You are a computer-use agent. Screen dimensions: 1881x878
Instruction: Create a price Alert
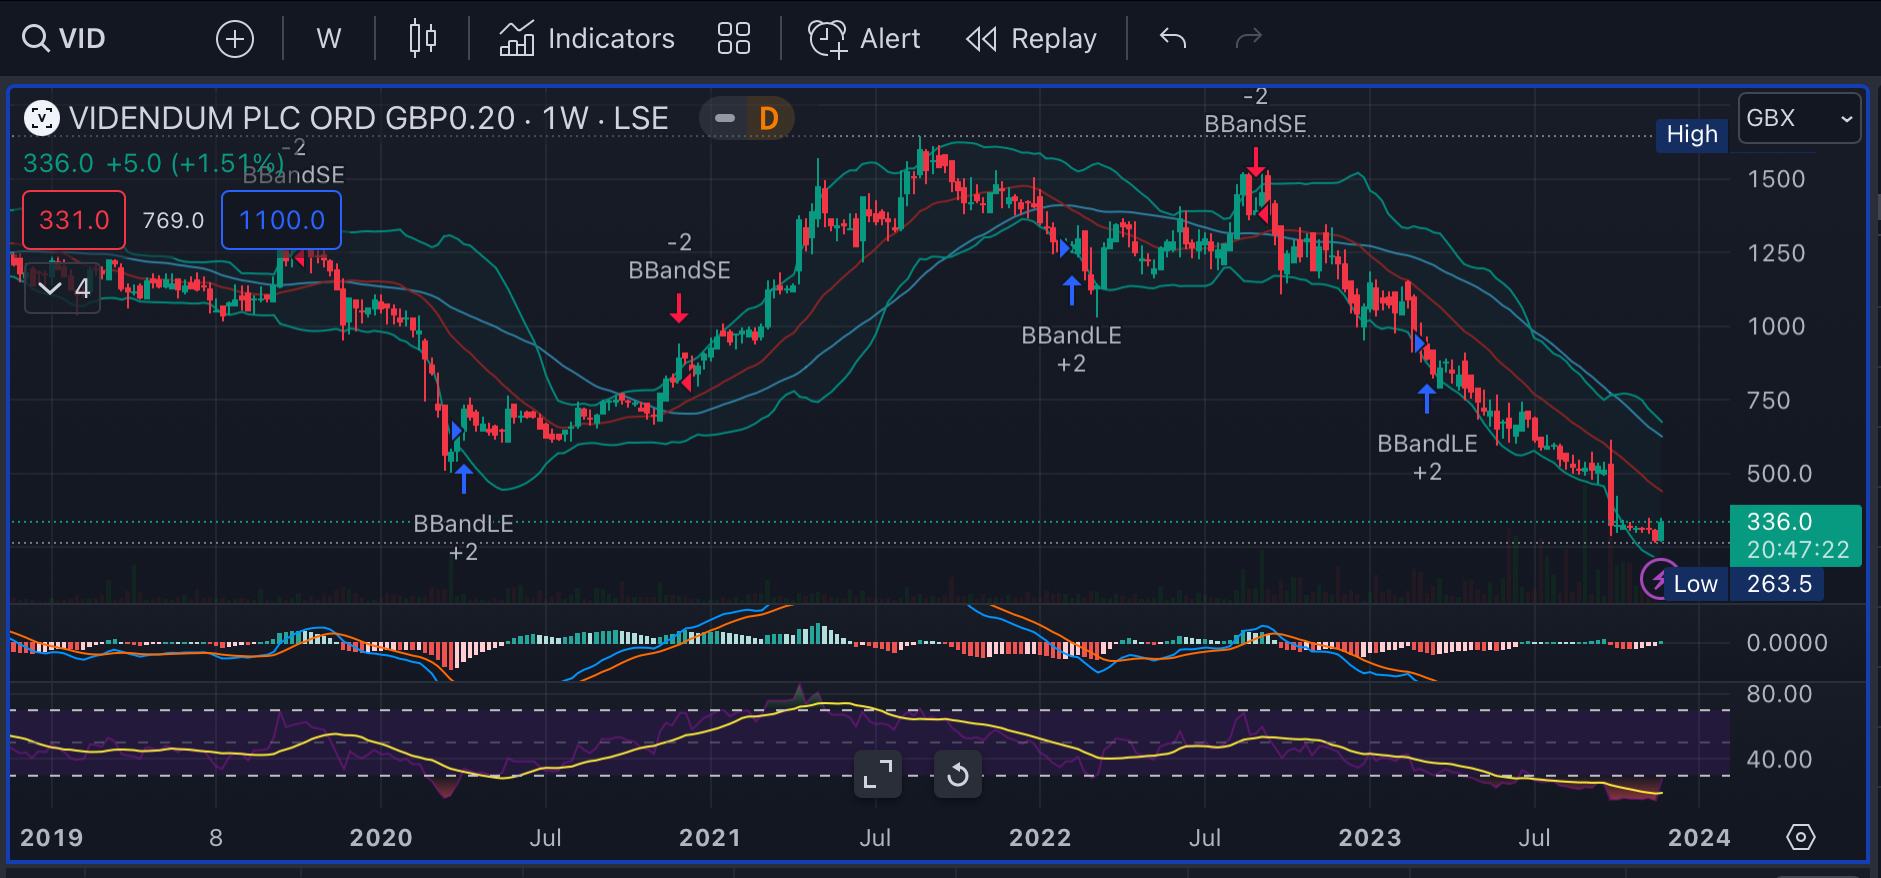click(x=864, y=39)
